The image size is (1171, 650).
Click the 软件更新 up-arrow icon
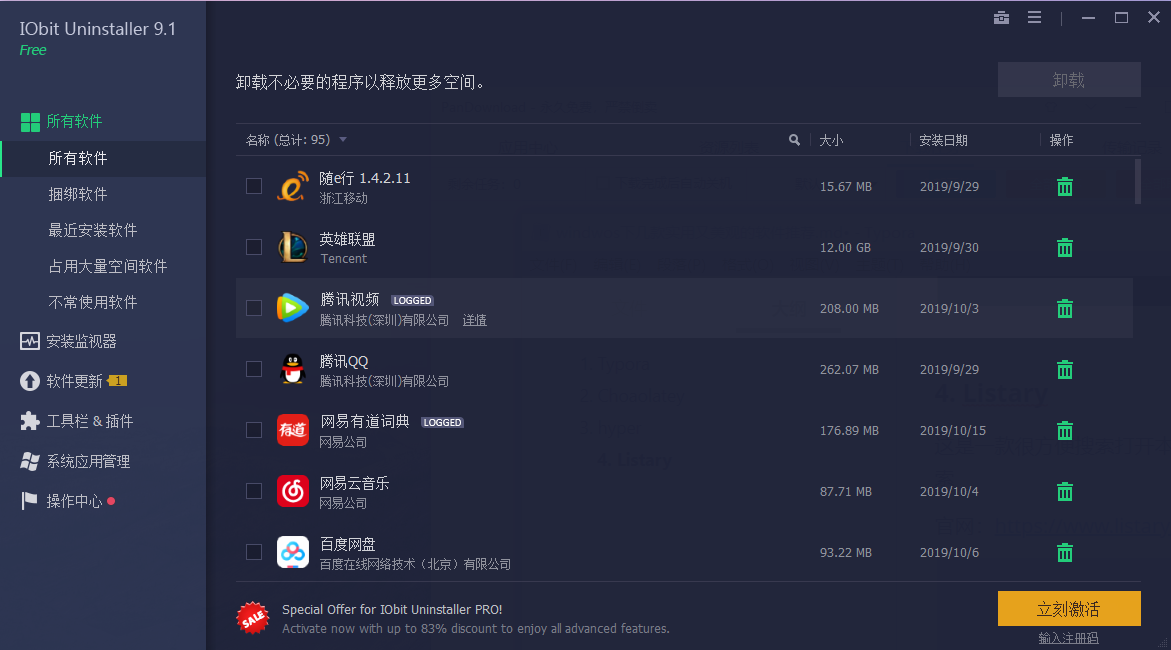point(29,381)
